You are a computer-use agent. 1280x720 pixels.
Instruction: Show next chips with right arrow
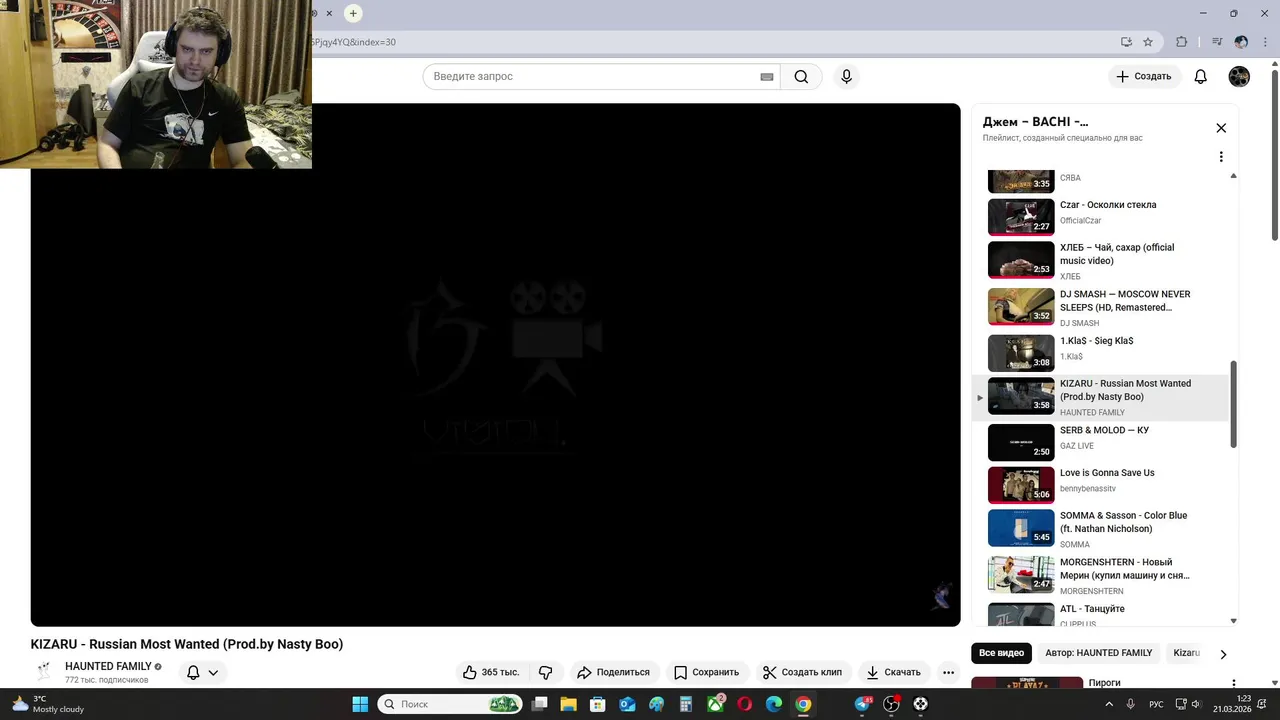[x=1223, y=654]
